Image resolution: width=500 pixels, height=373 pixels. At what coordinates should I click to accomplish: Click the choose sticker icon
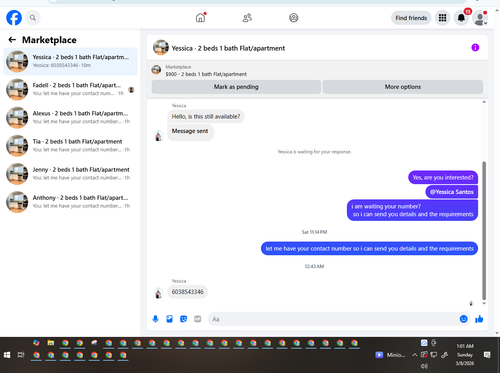tap(183, 319)
